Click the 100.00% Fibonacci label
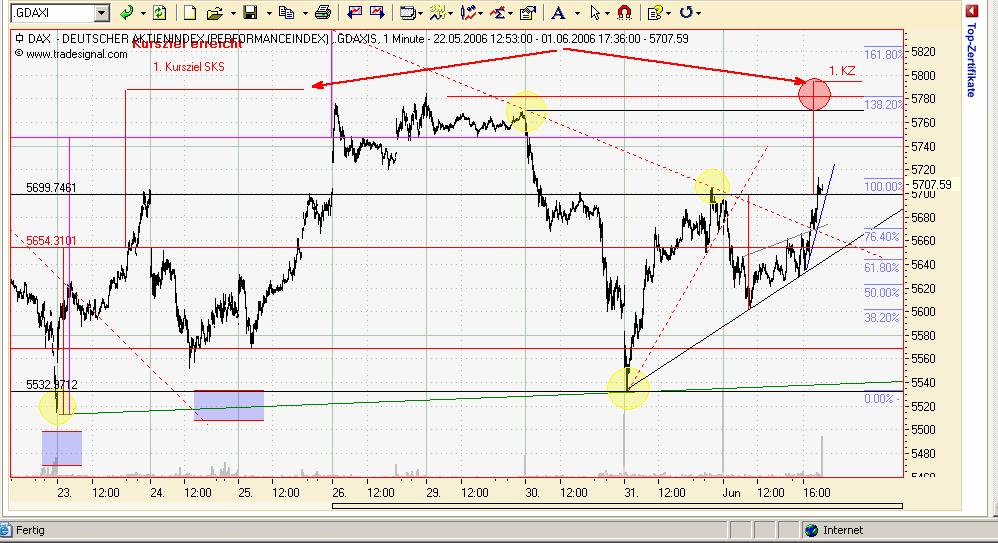The height and width of the screenshot is (543, 998). tap(883, 187)
